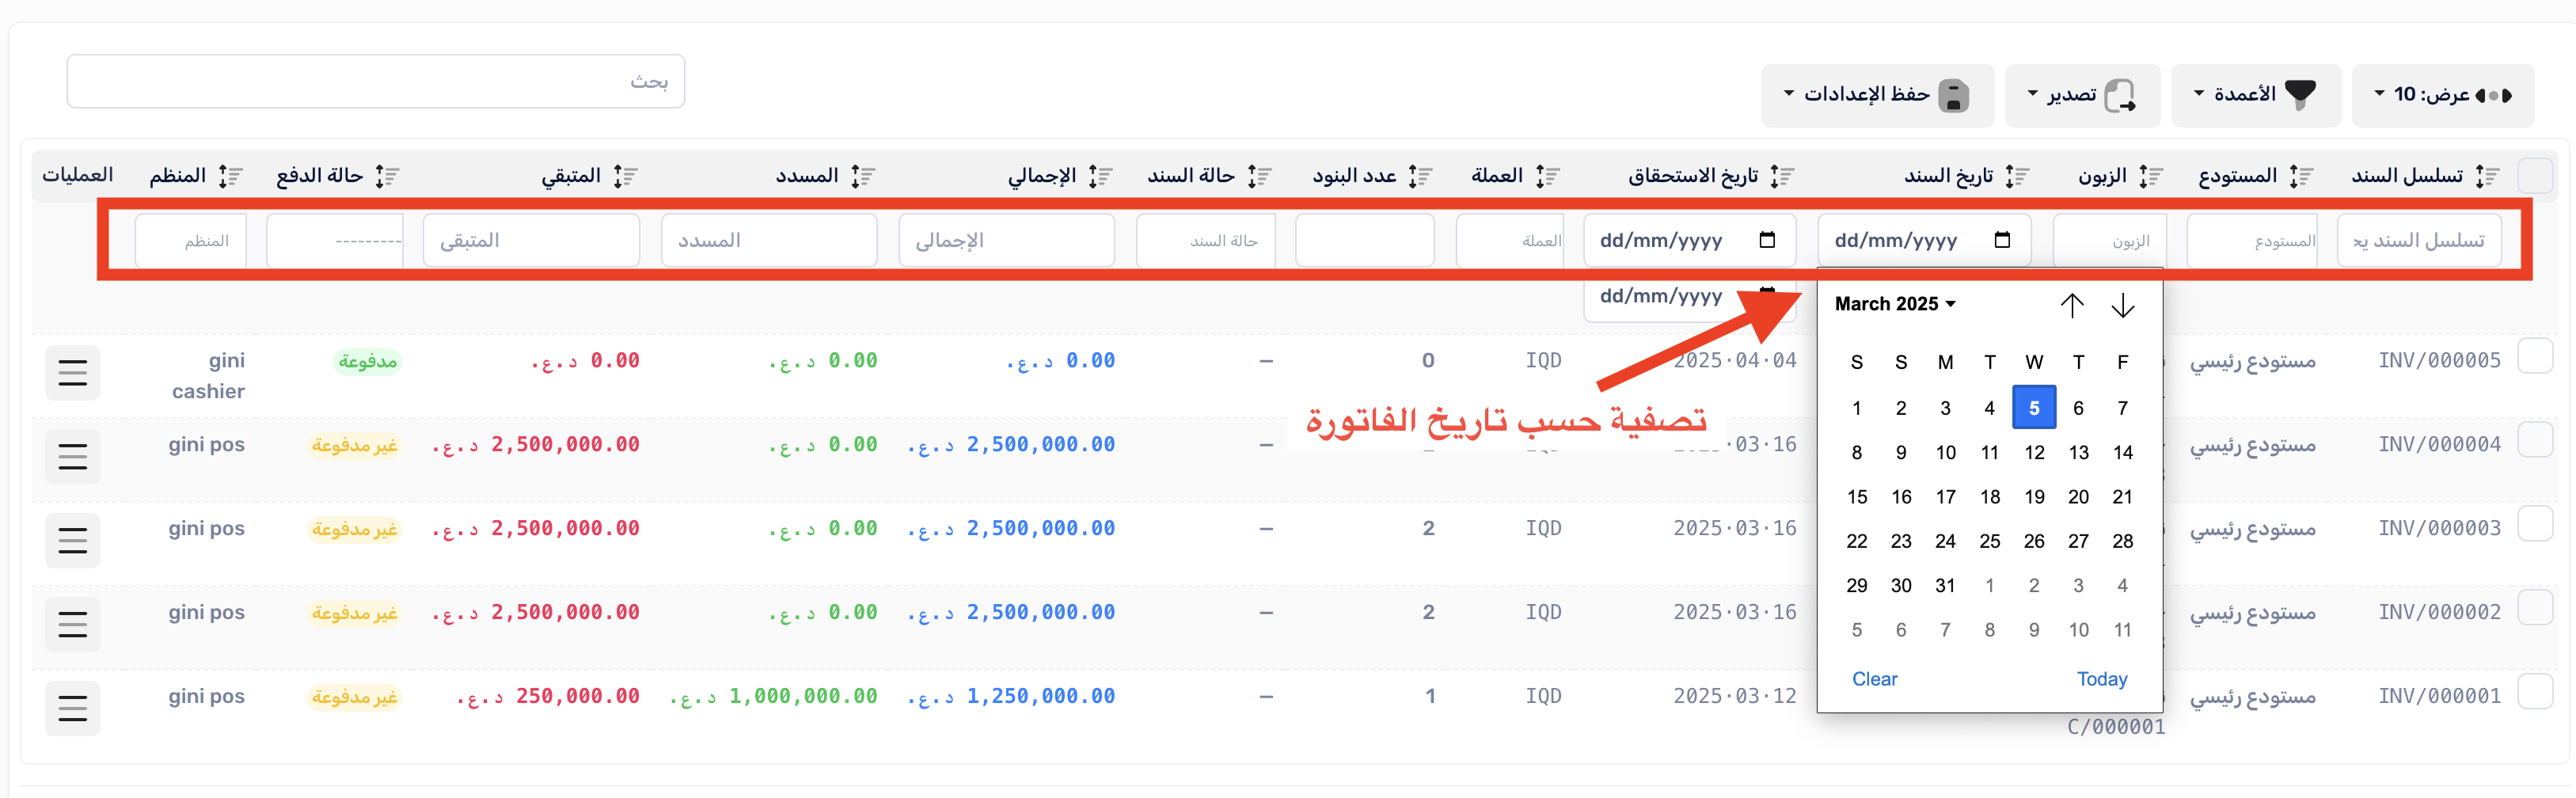Tick the checkbox for invoice INV/000003
The width and height of the screenshot is (2576, 798).
[2535, 524]
